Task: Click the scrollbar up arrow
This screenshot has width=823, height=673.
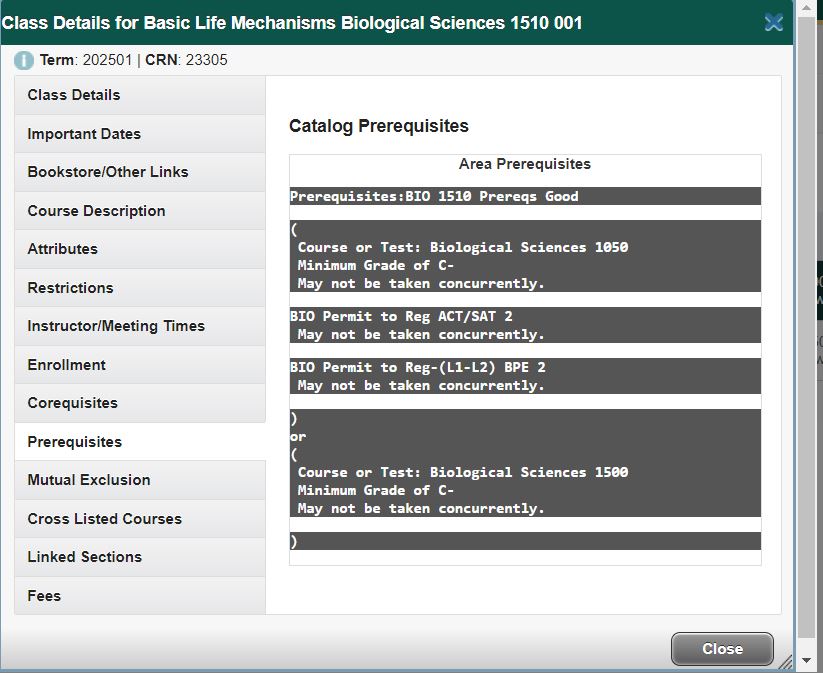Action: point(806,8)
